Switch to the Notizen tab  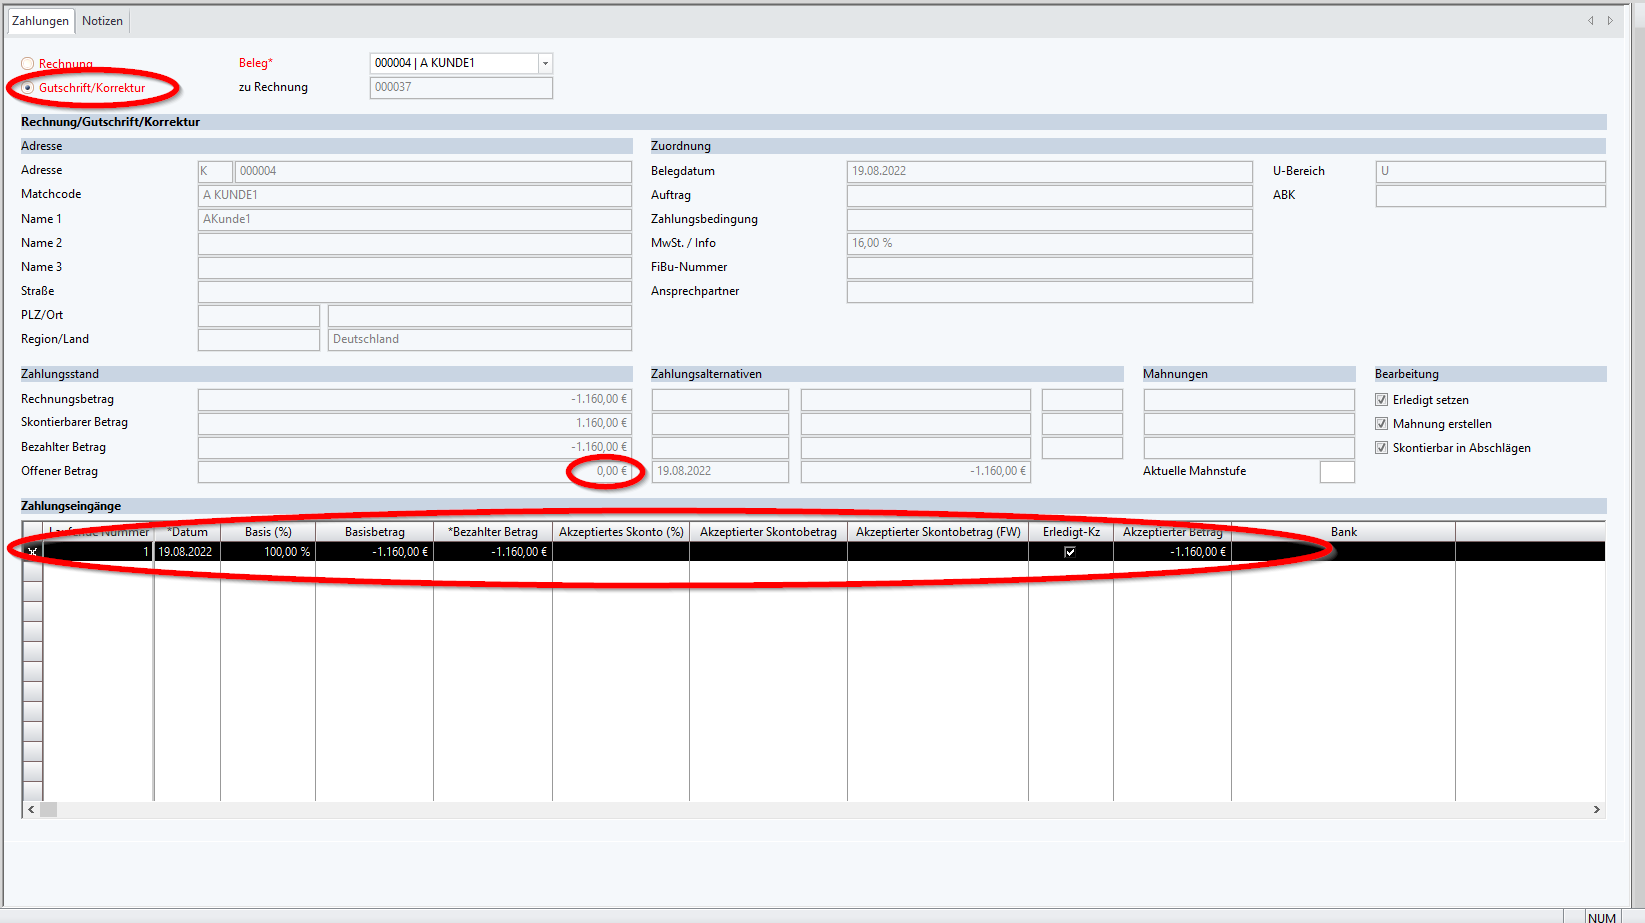(102, 21)
